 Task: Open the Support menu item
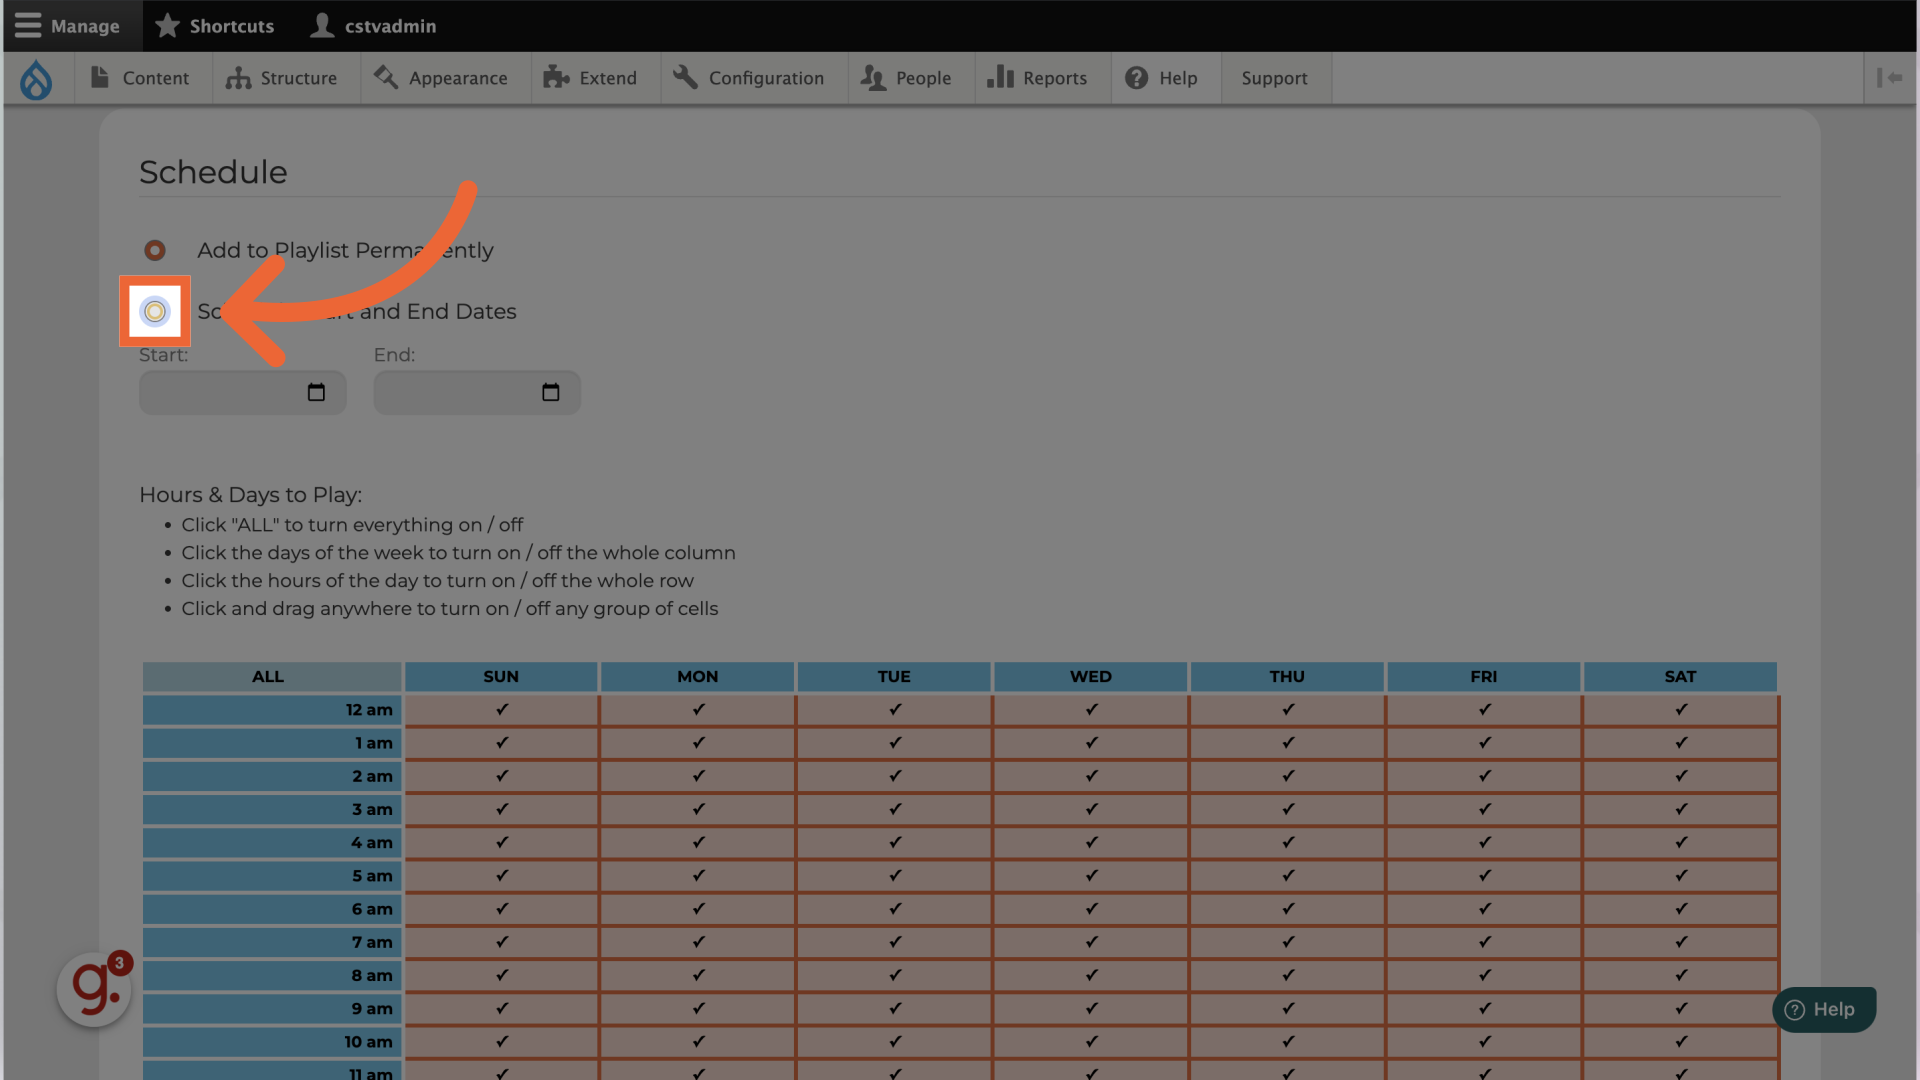coord(1273,78)
